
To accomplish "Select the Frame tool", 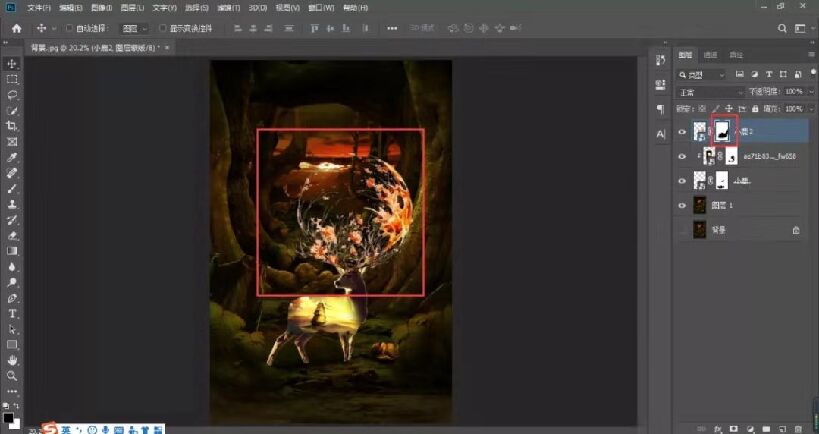I will pyautogui.click(x=12, y=142).
